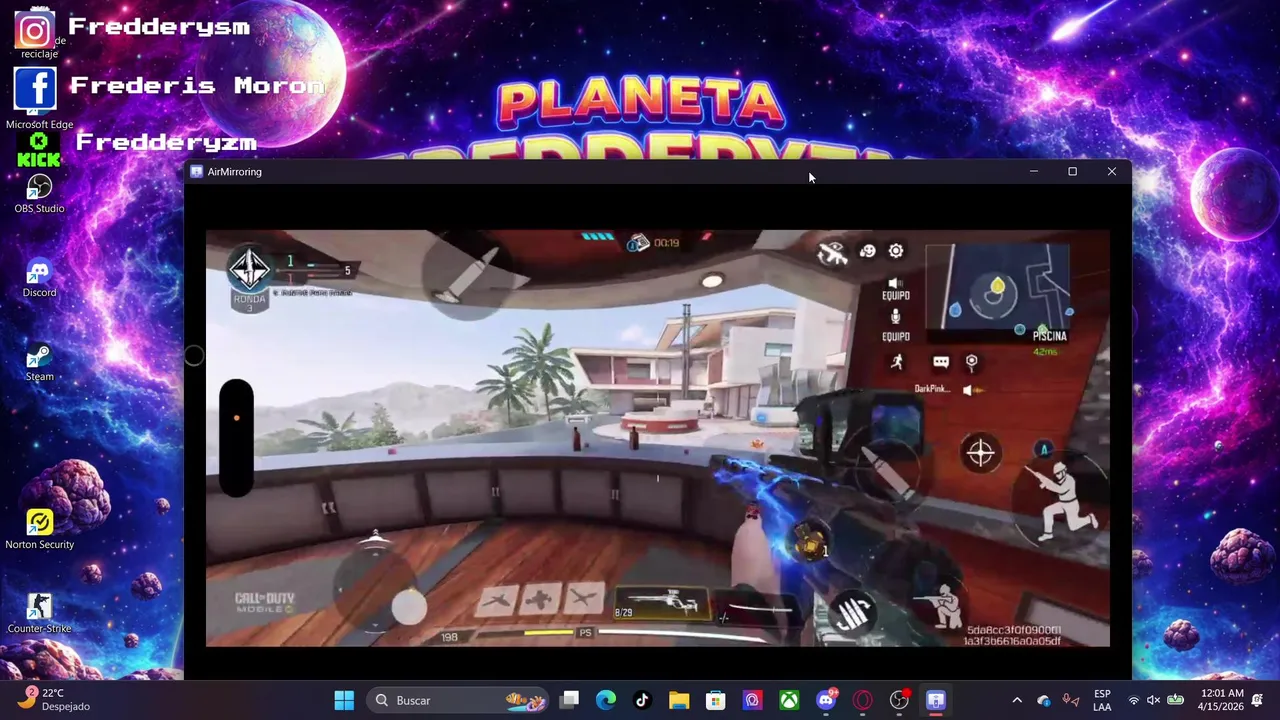Select the third scorestreak aircraft slot
Screen dimensions: 1280x720
point(583,599)
